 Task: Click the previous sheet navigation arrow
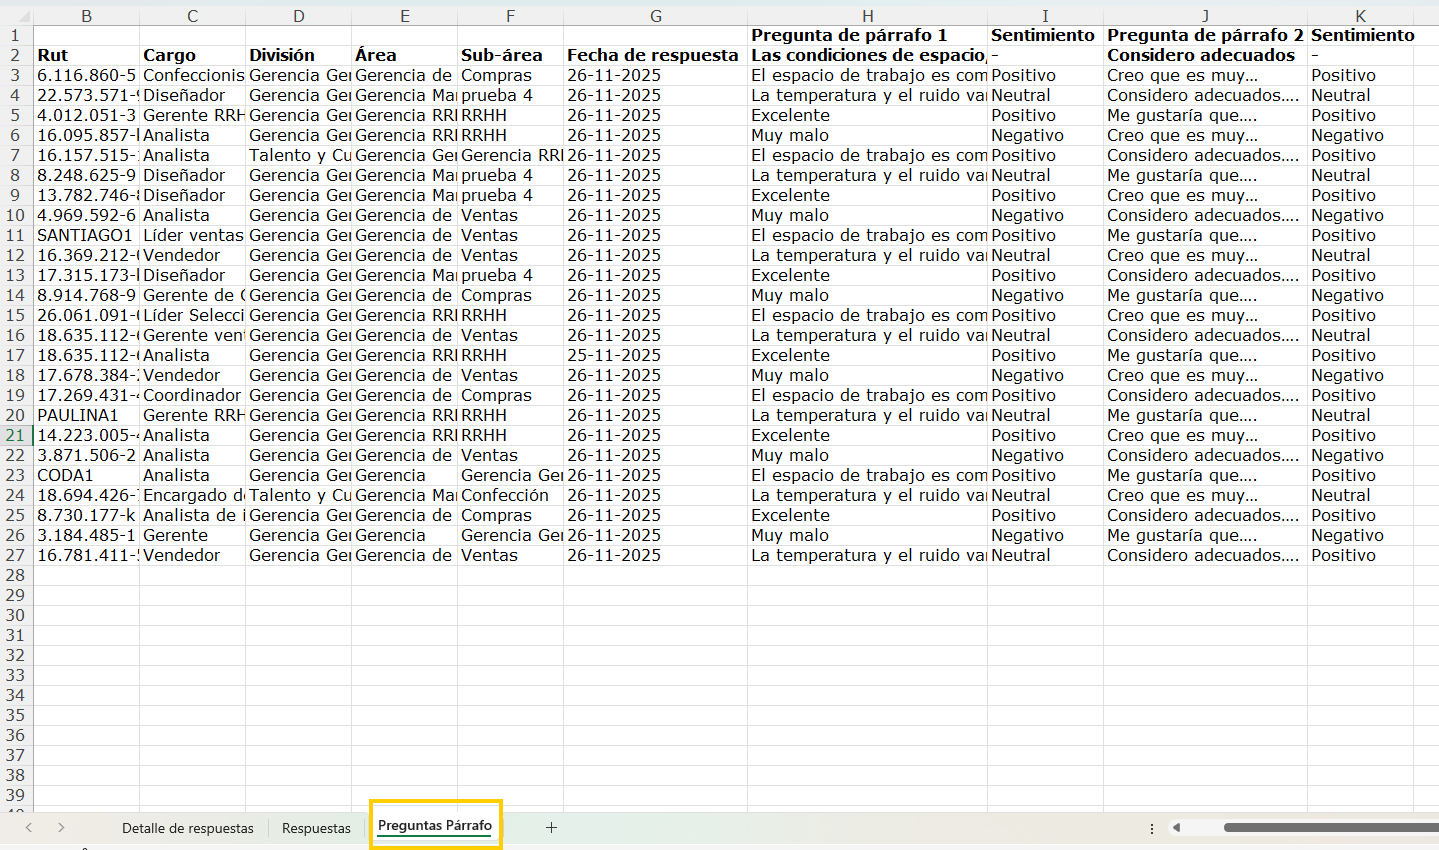point(29,827)
